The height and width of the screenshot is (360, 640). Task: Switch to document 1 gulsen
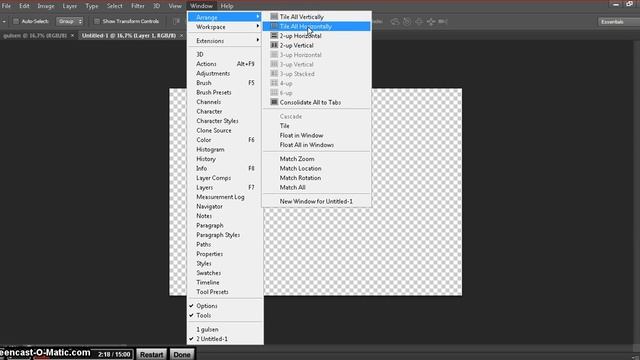tap(225, 329)
